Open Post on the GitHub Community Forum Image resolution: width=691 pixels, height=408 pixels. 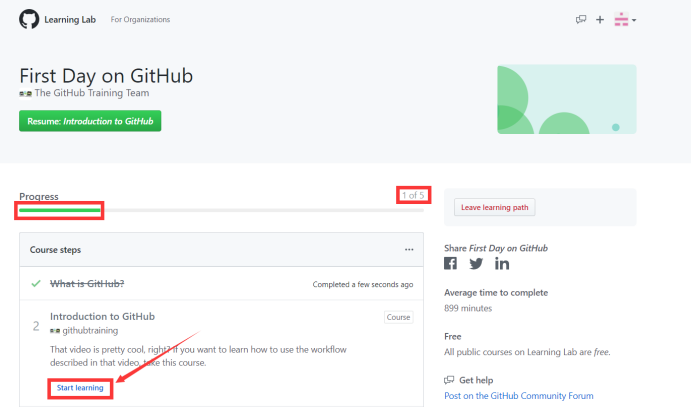tap(519, 396)
